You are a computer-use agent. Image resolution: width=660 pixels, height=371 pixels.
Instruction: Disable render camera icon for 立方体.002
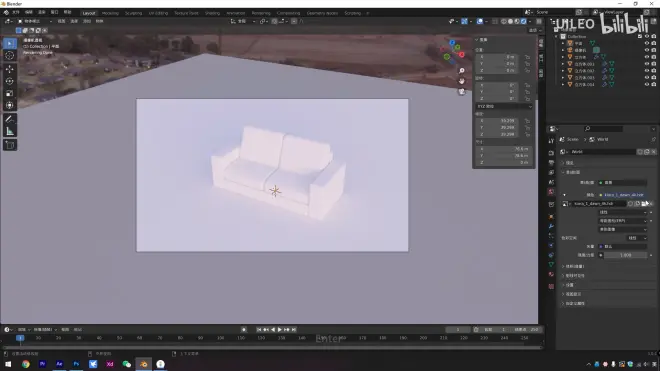tap(654, 71)
